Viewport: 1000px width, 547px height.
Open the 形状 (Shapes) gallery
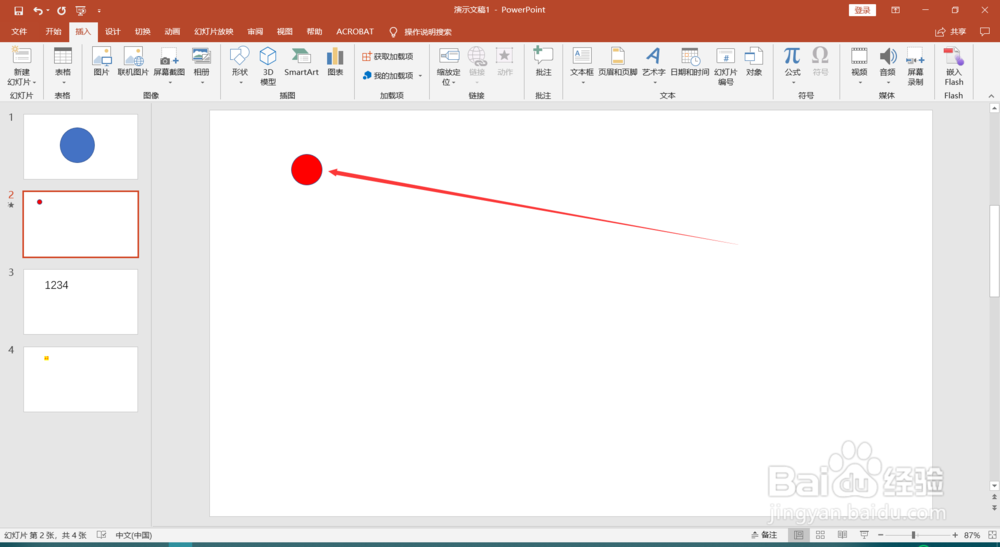click(240, 65)
